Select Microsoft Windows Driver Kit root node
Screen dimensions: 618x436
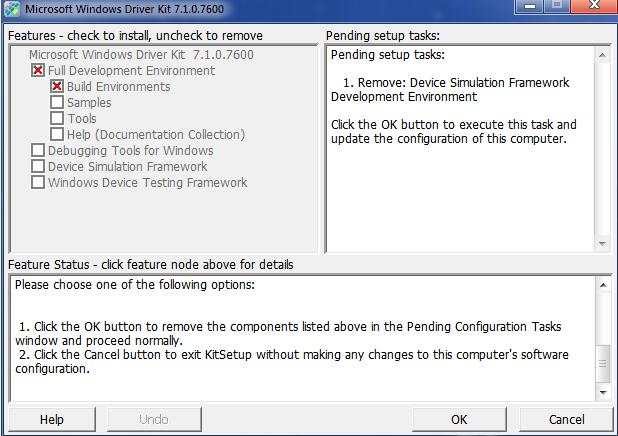[x=141, y=55]
